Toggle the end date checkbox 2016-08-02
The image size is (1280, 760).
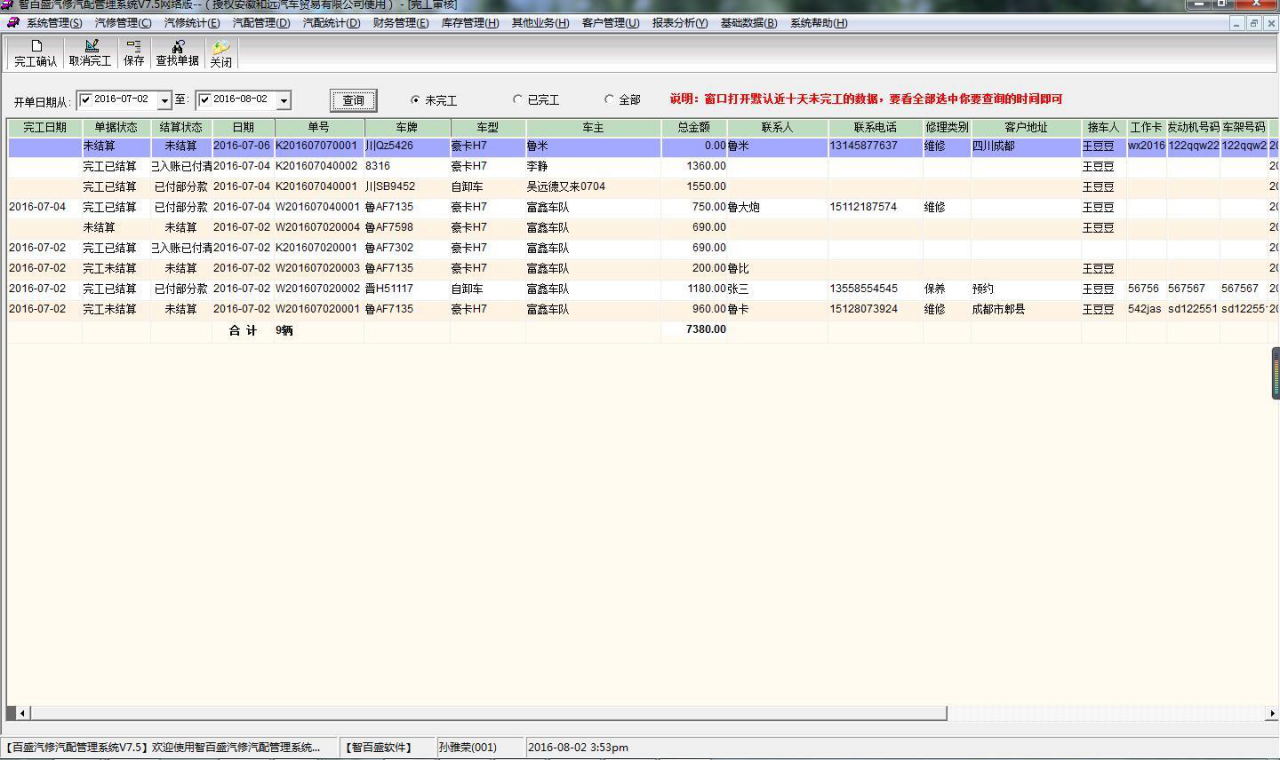click(x=204, y=99)
